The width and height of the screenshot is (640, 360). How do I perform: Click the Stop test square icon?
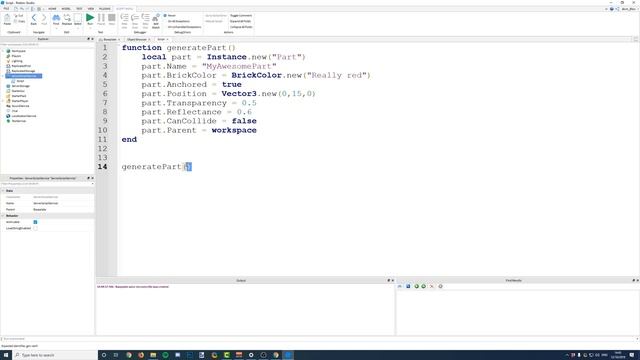(x=112, y=19)
